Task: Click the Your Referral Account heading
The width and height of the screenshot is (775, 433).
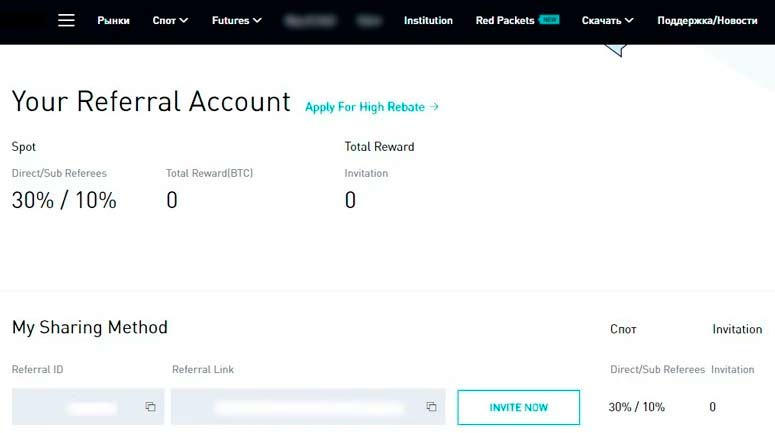Action: 151,102
